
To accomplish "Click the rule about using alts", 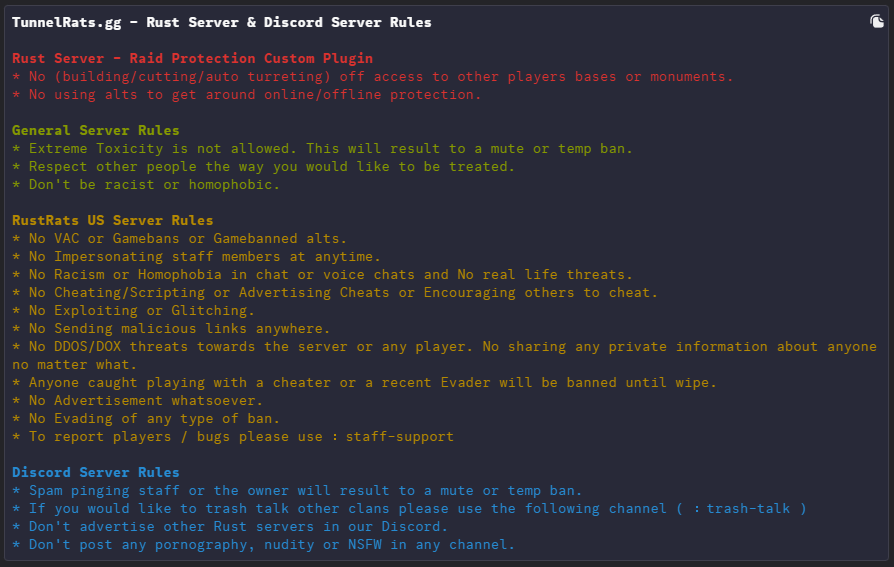I will [247, 95].
